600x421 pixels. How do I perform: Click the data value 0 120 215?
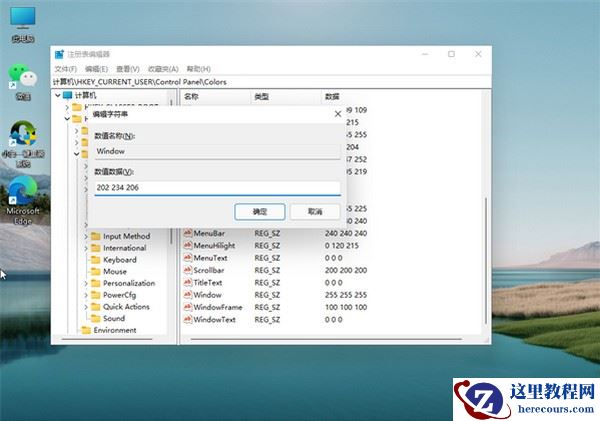pyautogui.click(x=342, y=246)
